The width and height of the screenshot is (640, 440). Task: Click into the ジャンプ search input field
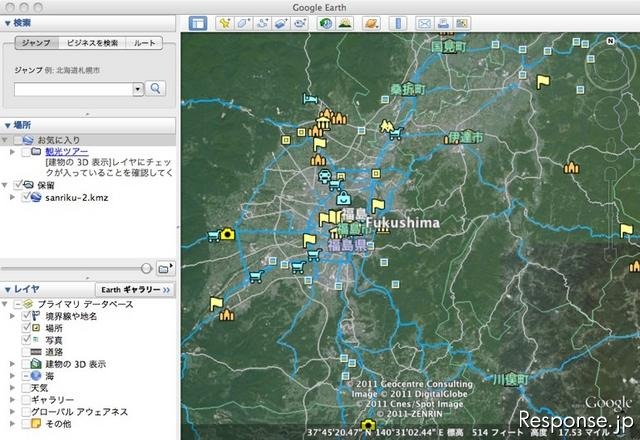point(73,89)
